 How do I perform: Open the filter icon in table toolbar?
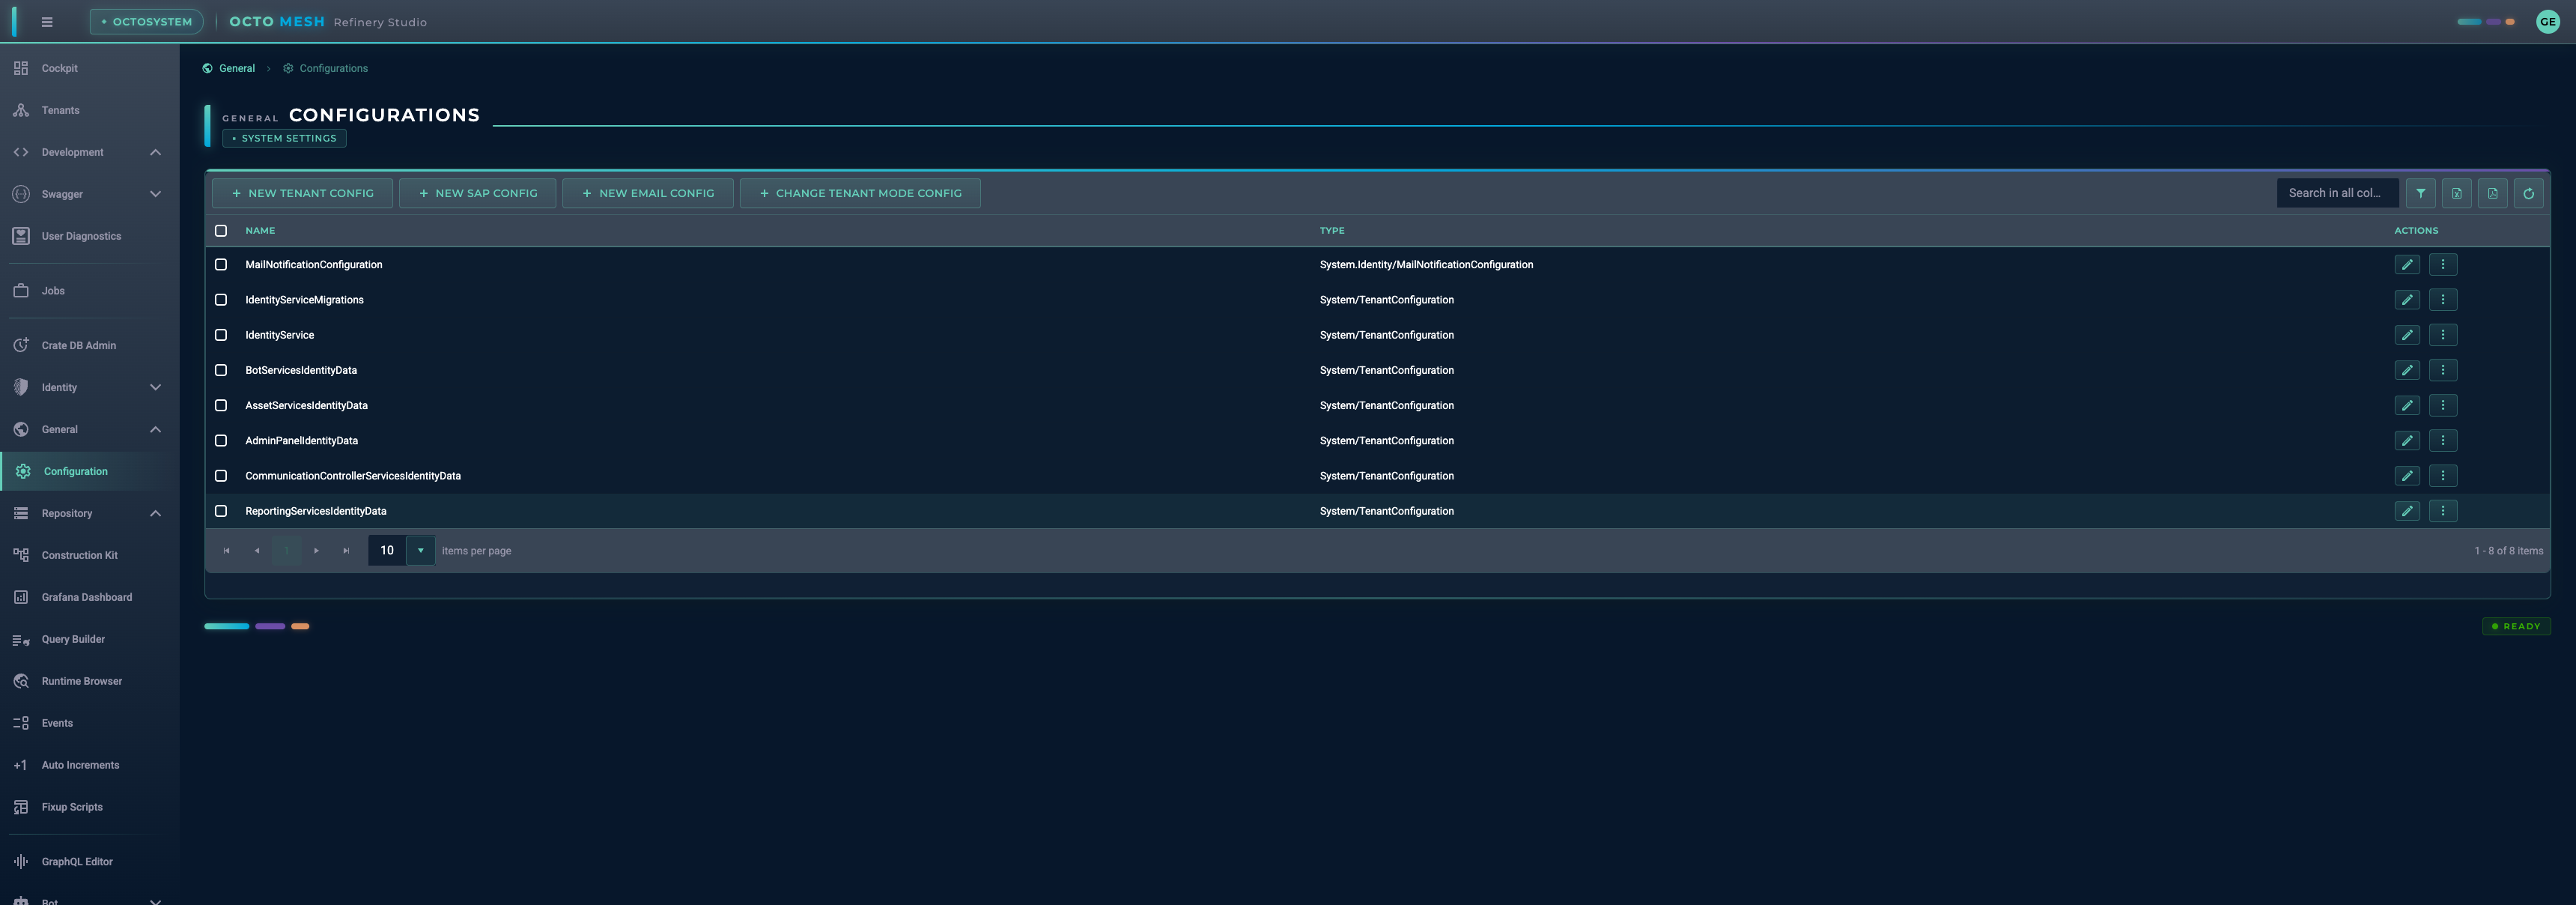click(x=2420, y=193)
